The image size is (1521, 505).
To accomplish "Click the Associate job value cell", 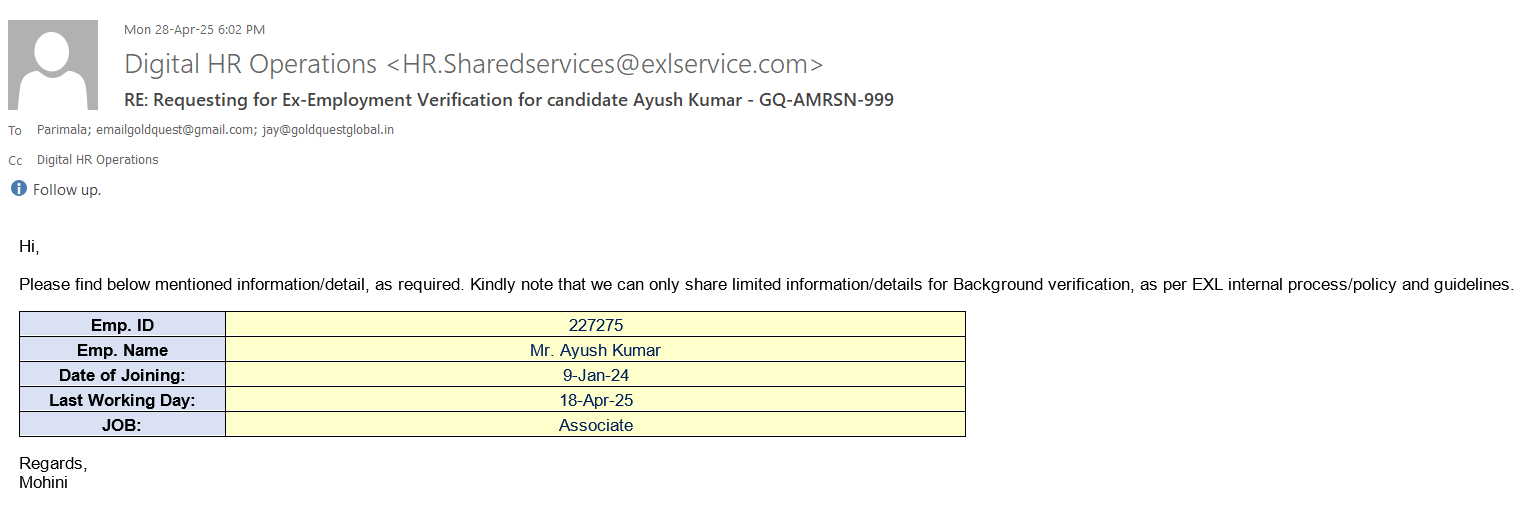I will click(x=595, y=425).
